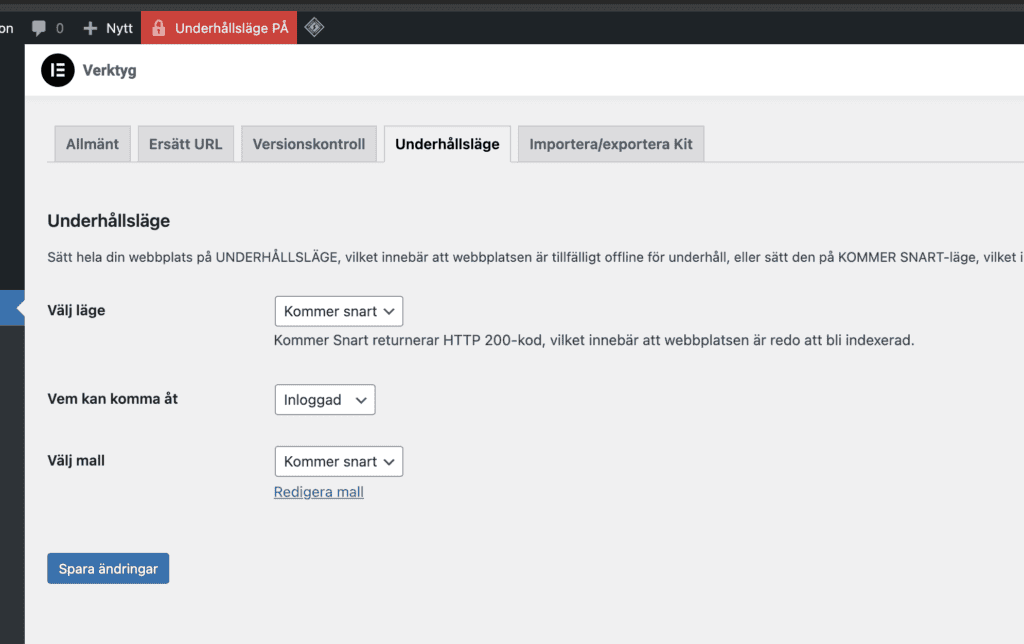Open the Välj mall dropdown
1024x644 pixels.
(339, 462)
